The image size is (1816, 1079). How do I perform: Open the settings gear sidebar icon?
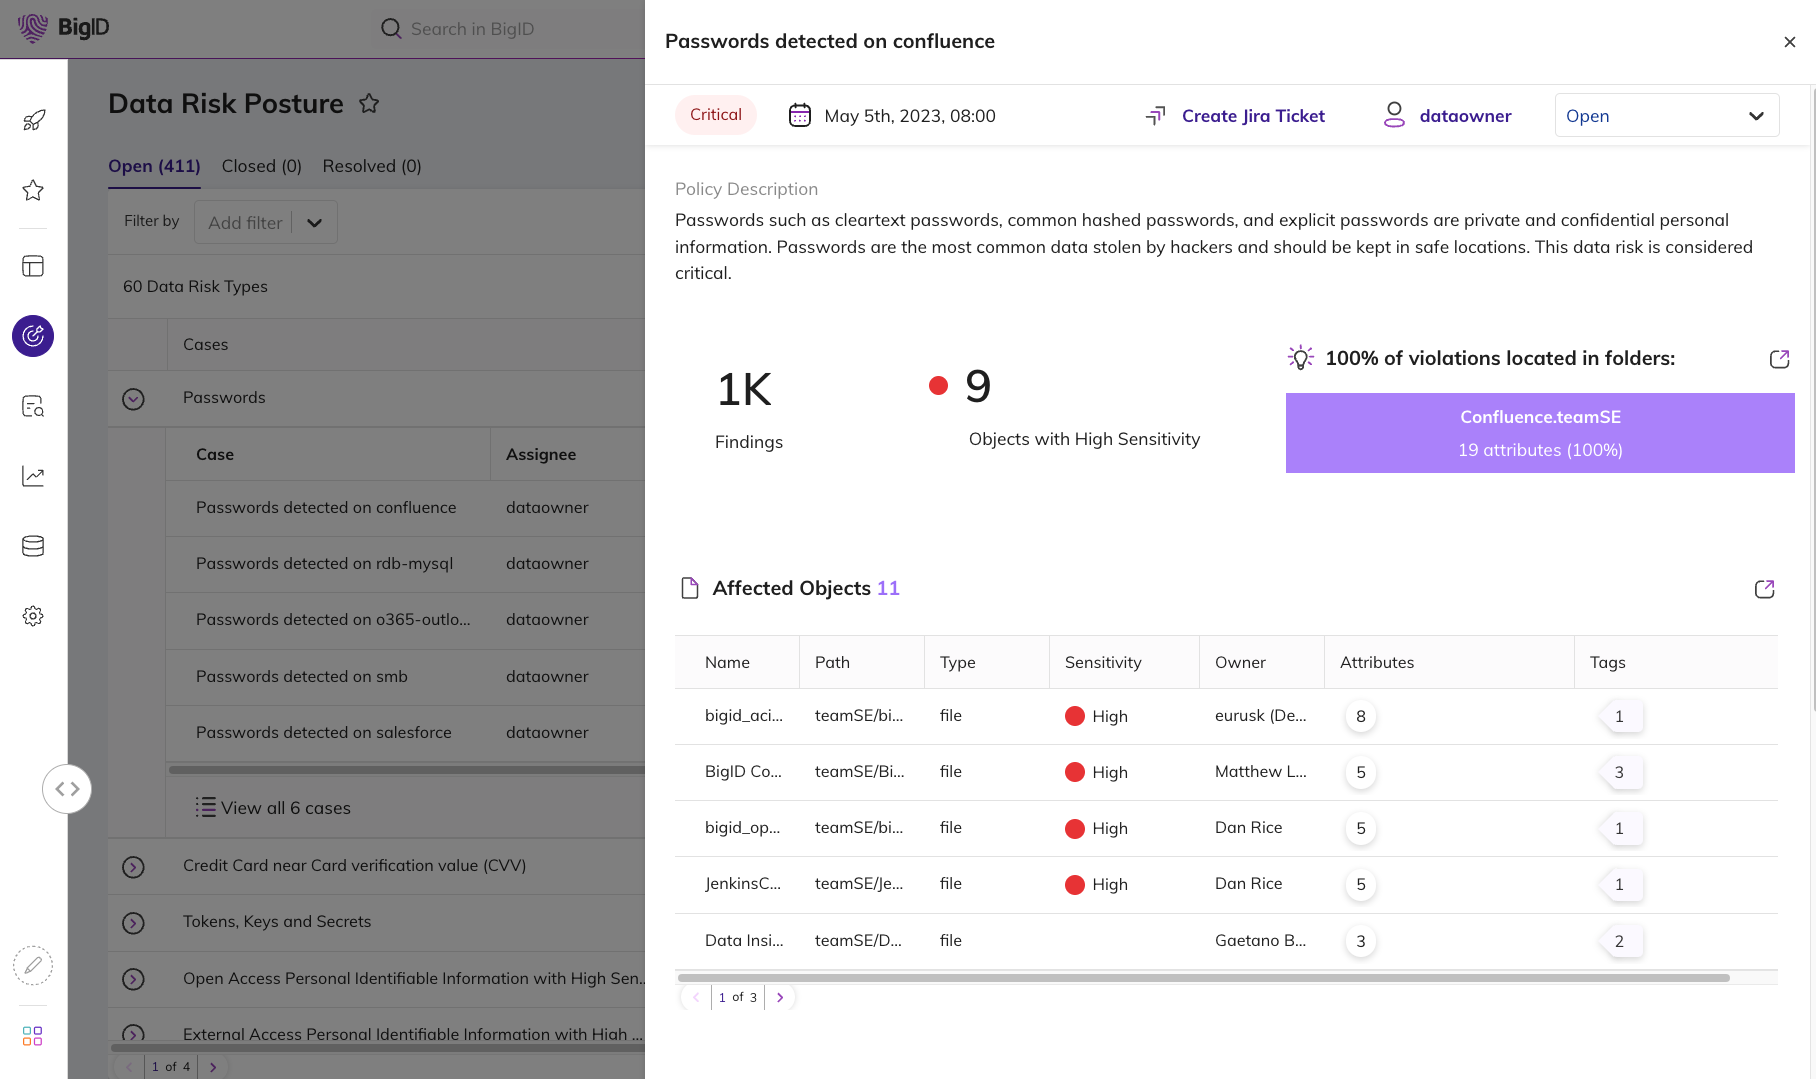(x=33, y=616)
